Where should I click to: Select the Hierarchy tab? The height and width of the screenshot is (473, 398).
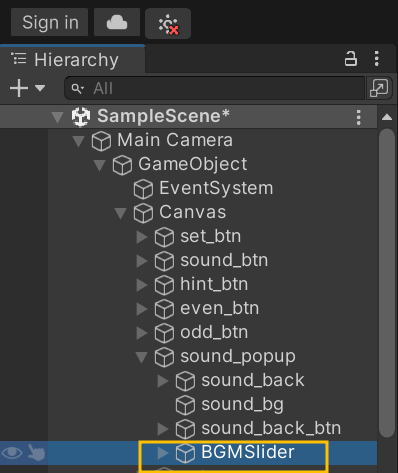[72, 60]
